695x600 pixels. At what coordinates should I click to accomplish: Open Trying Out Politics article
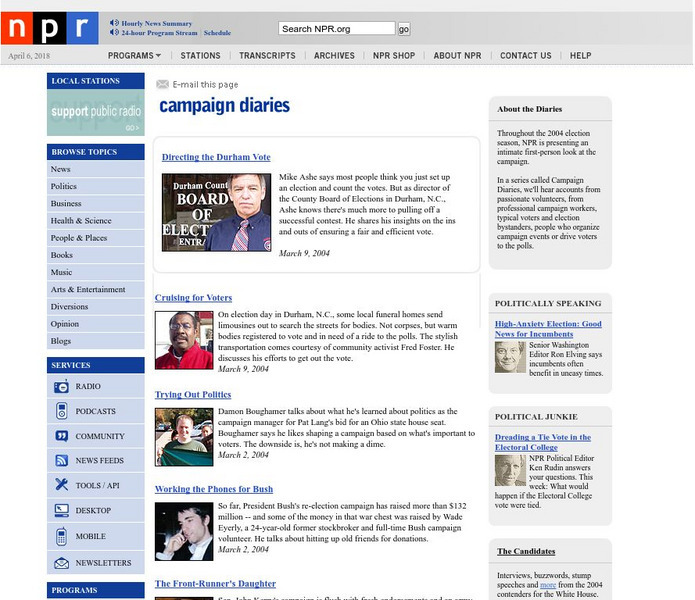pos(193,394)
